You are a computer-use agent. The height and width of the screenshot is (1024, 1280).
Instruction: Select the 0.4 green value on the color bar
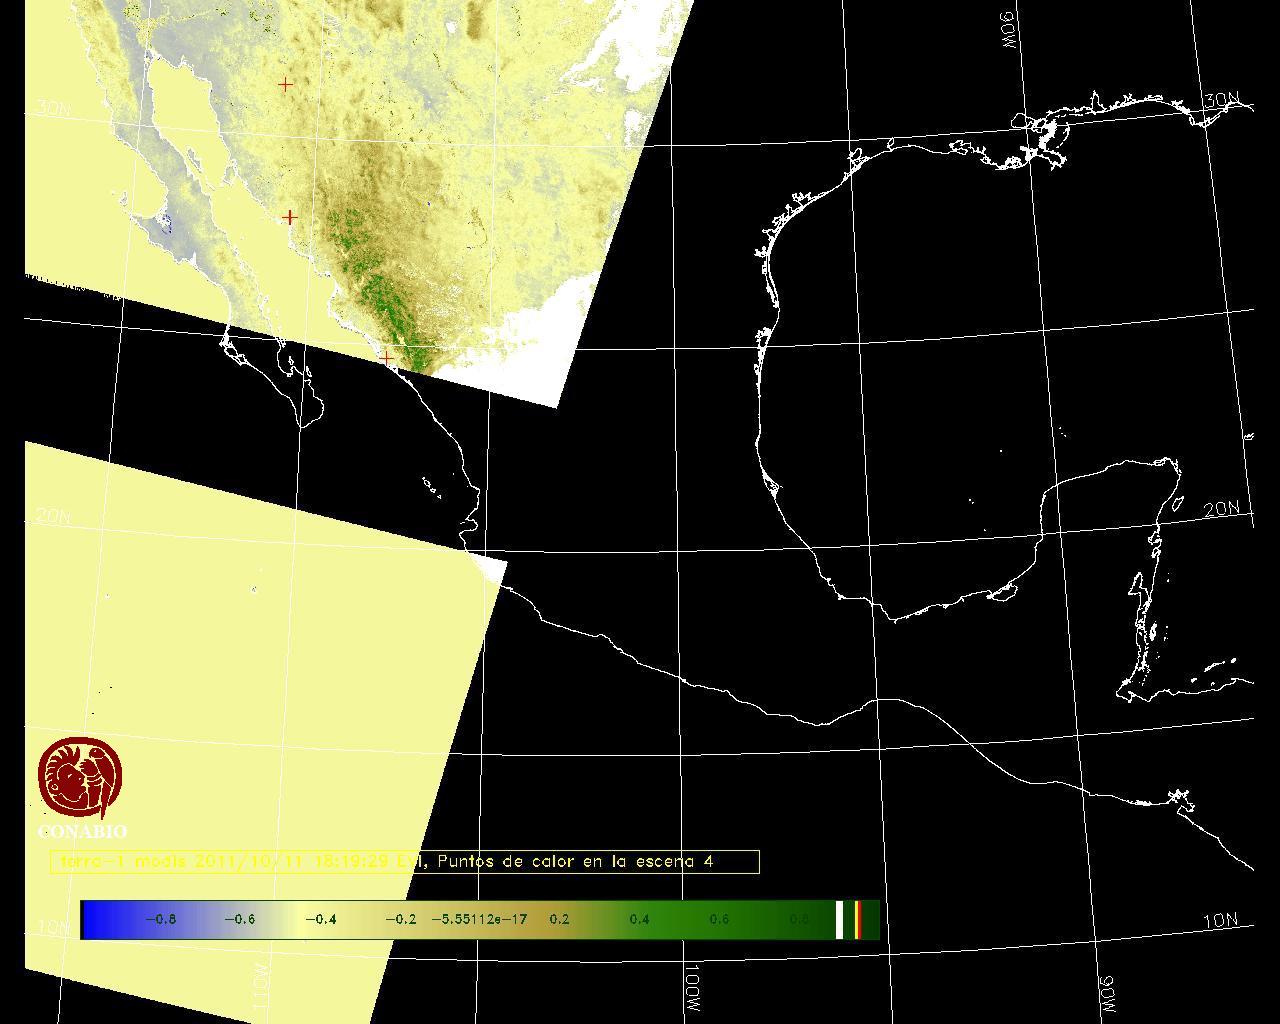639,920
